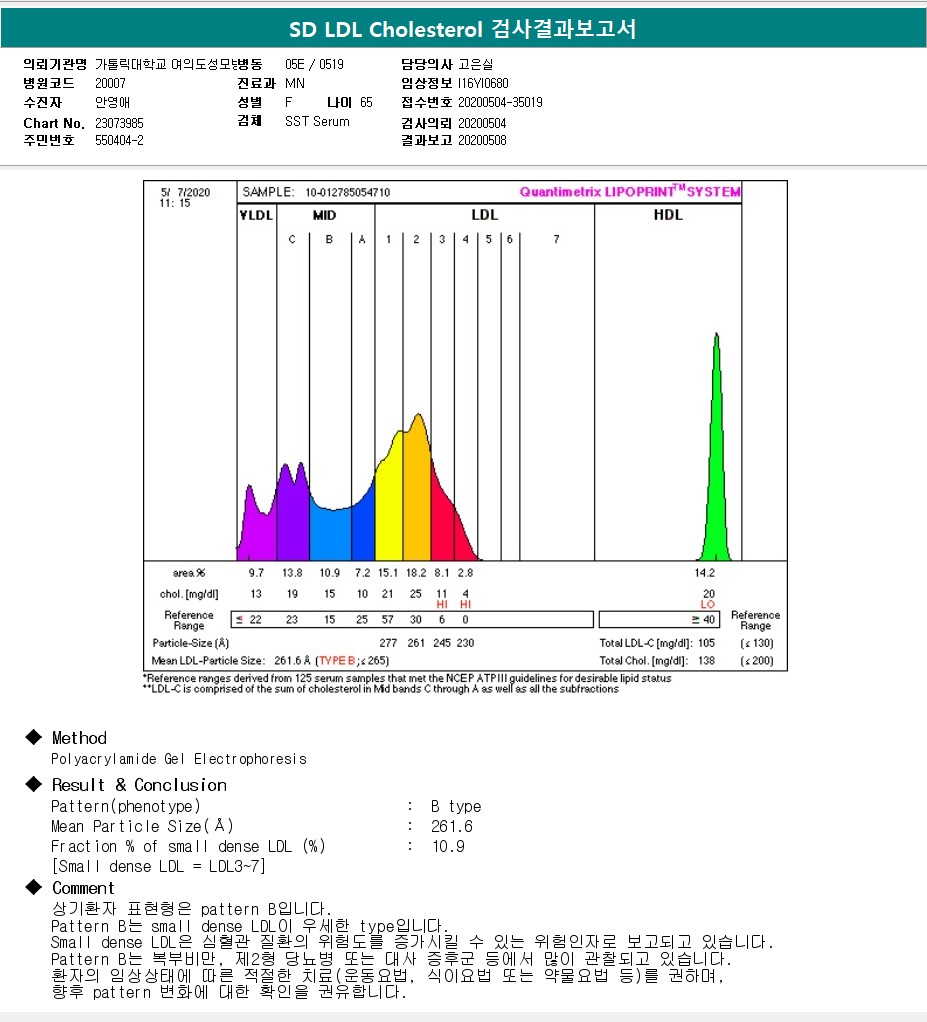Click the ward code "05E / 0519"

314,65
